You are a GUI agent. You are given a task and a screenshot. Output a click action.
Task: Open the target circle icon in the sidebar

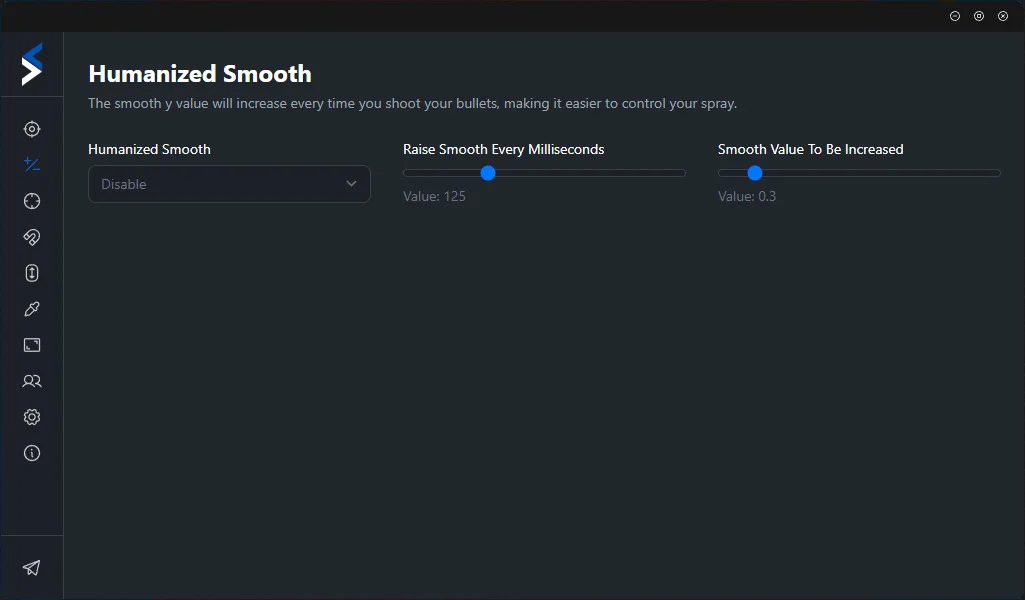[32, 129]
